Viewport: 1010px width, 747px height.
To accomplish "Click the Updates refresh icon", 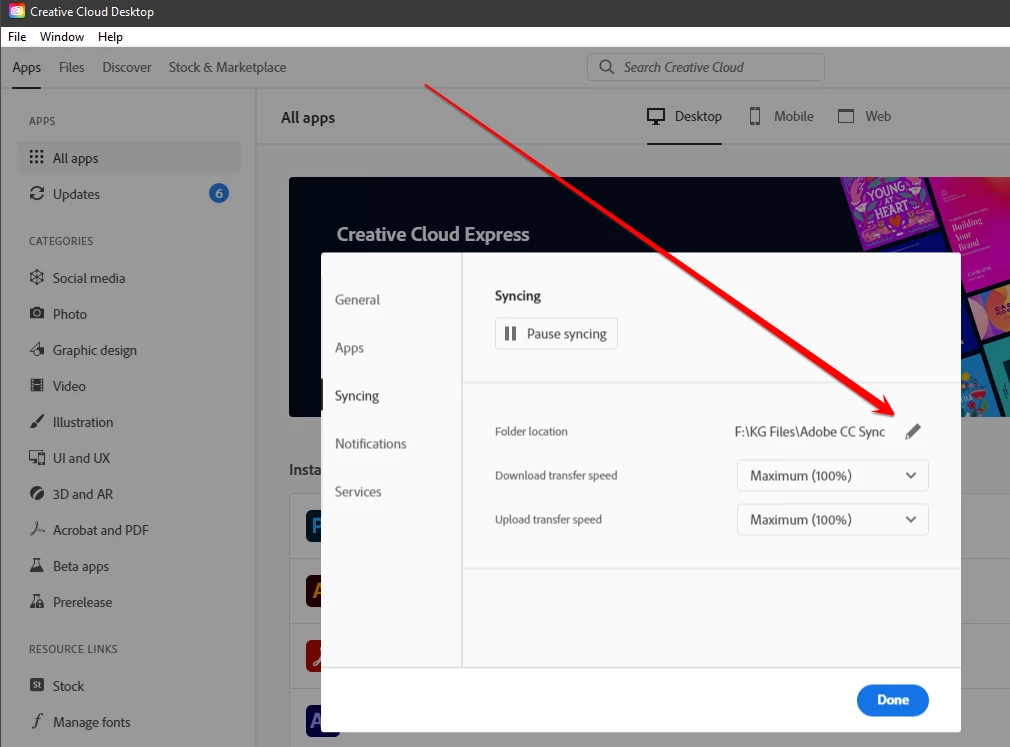I will [x=37, y=193].
